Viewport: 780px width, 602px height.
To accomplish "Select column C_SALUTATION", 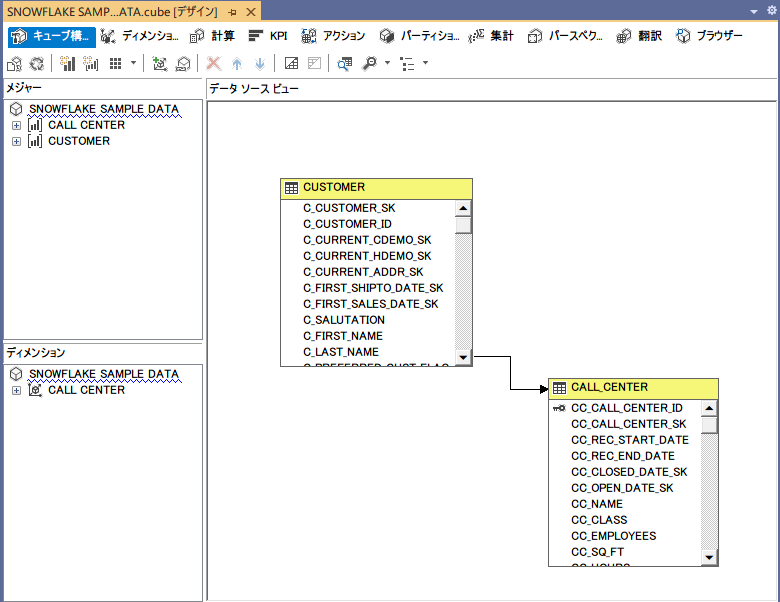I will 344,320.
